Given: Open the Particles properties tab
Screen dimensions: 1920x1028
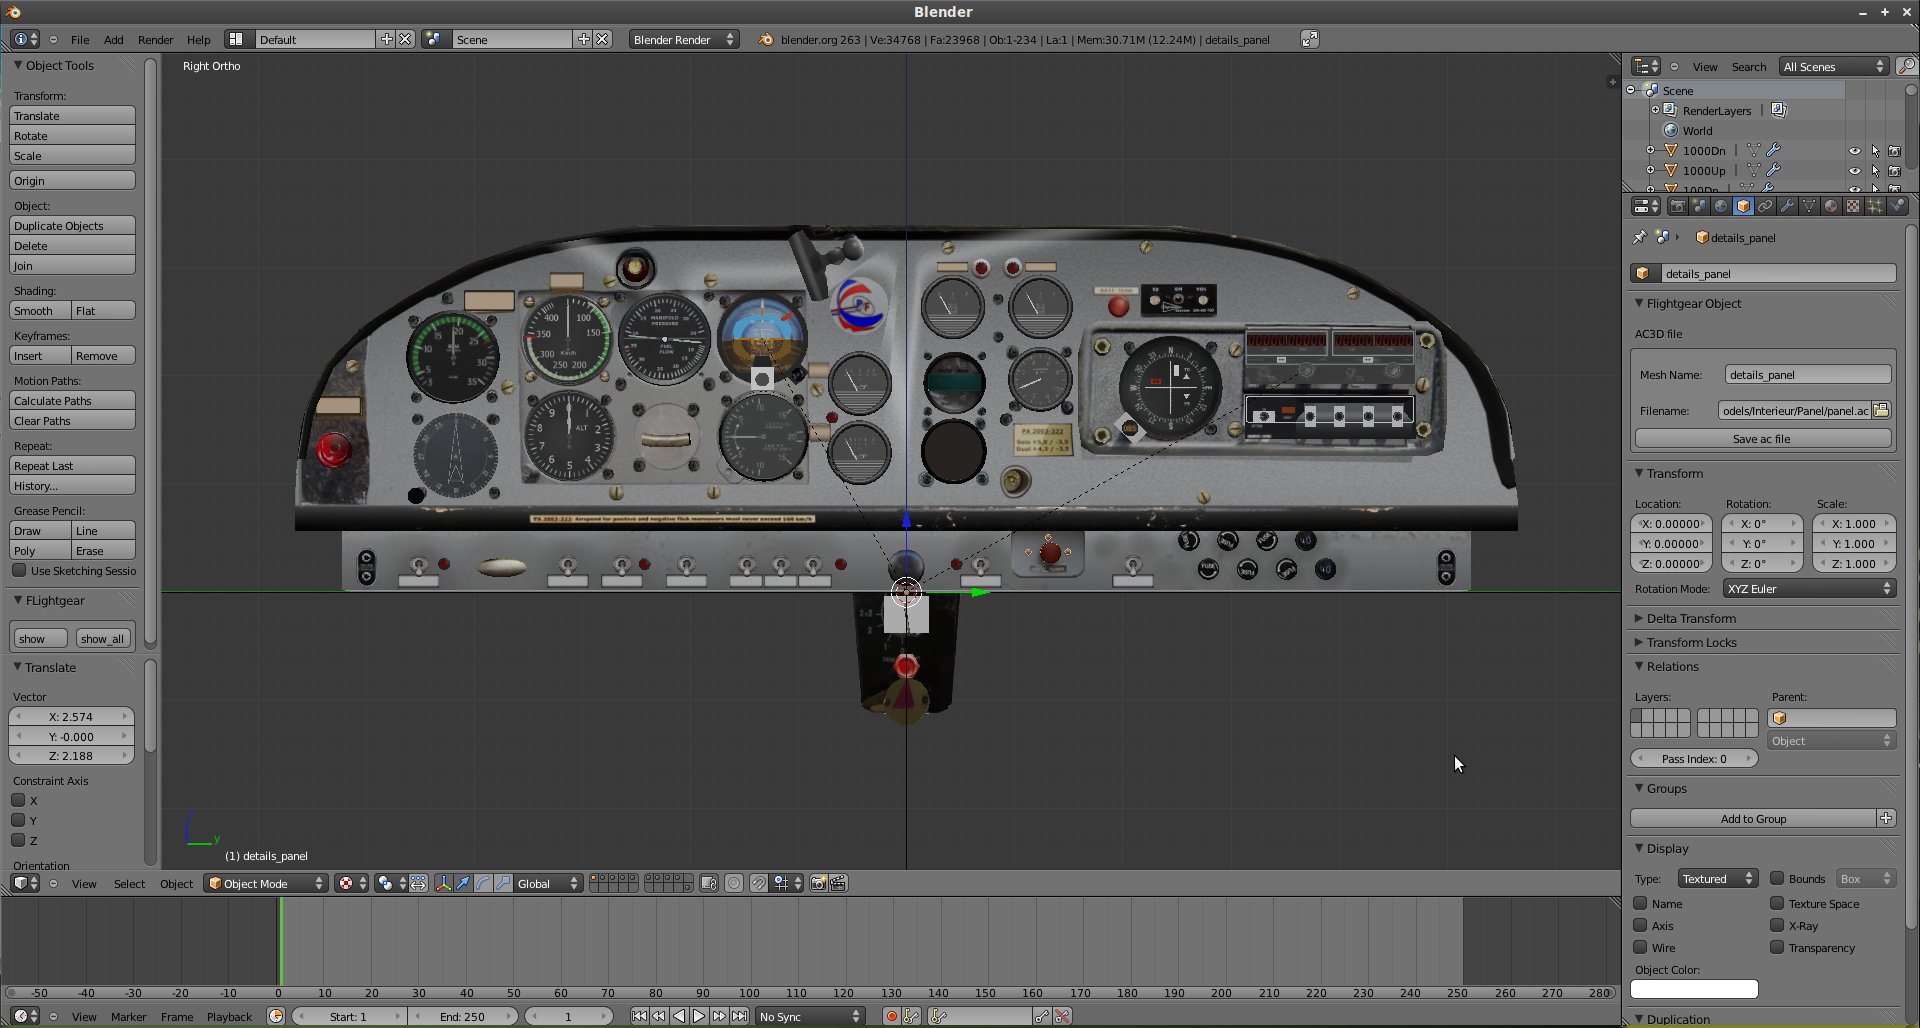Looking at the screenshot, I should (x=1875, y=206).
